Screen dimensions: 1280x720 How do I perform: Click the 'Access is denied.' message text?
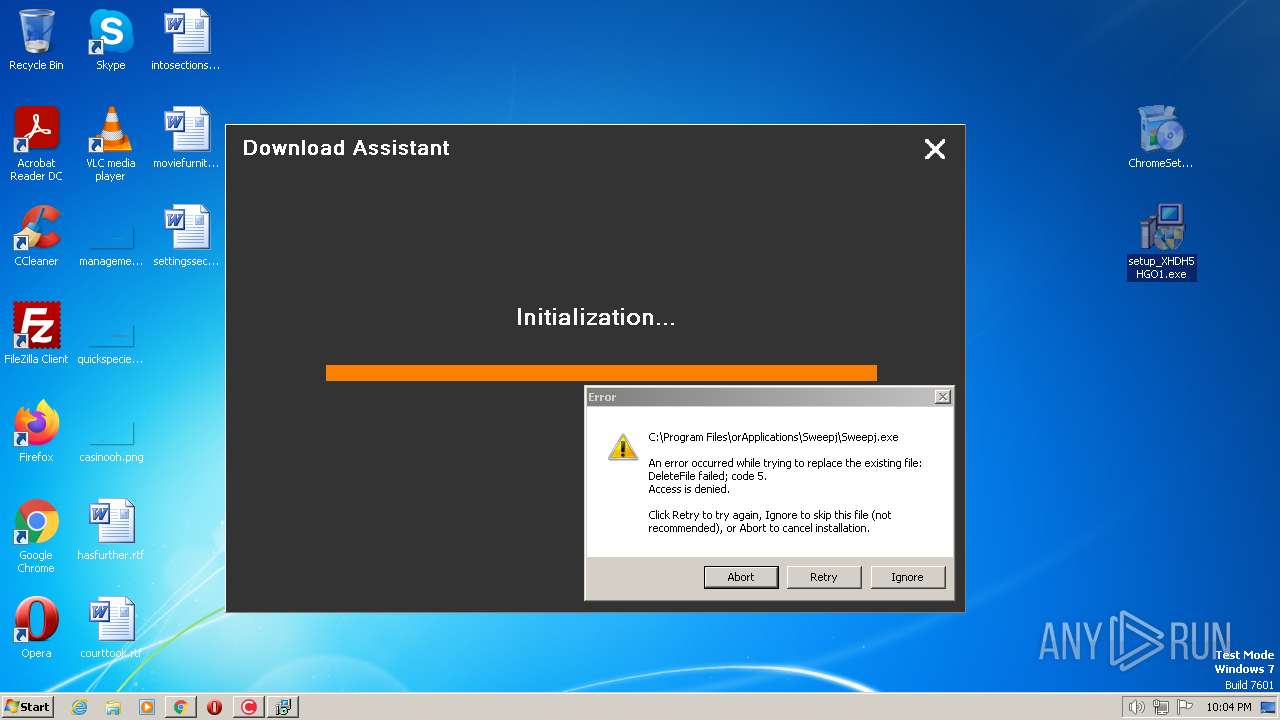(x=689, y=489)
